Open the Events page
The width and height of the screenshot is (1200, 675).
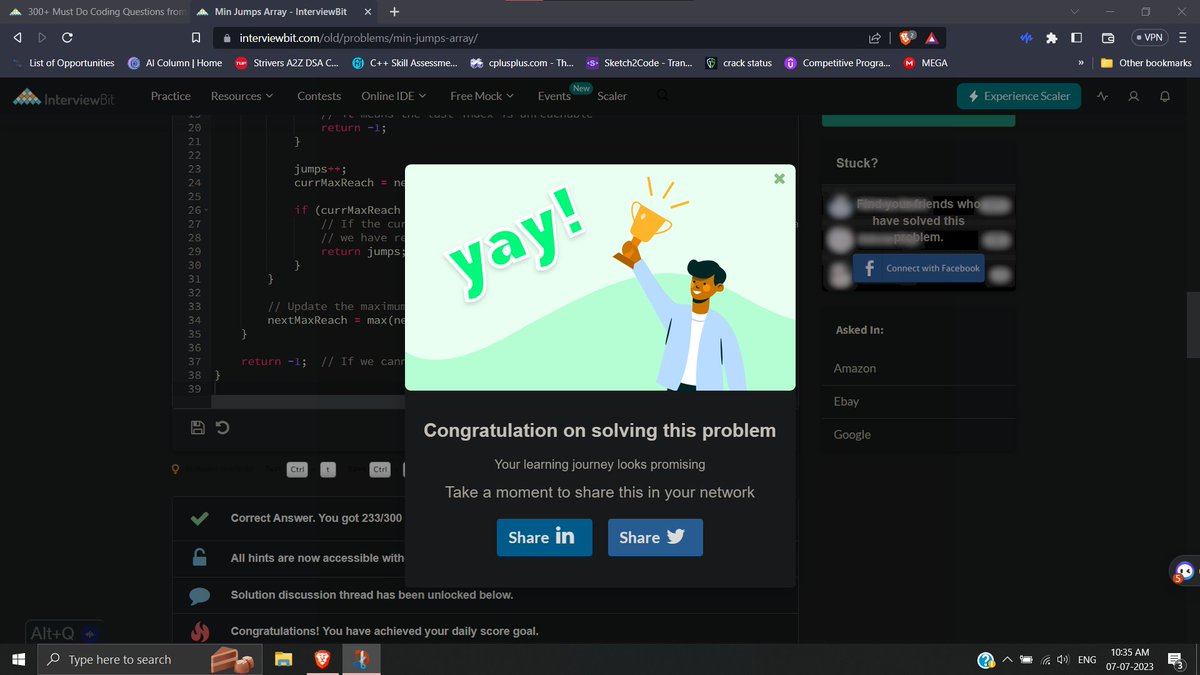tap(554, 96)
